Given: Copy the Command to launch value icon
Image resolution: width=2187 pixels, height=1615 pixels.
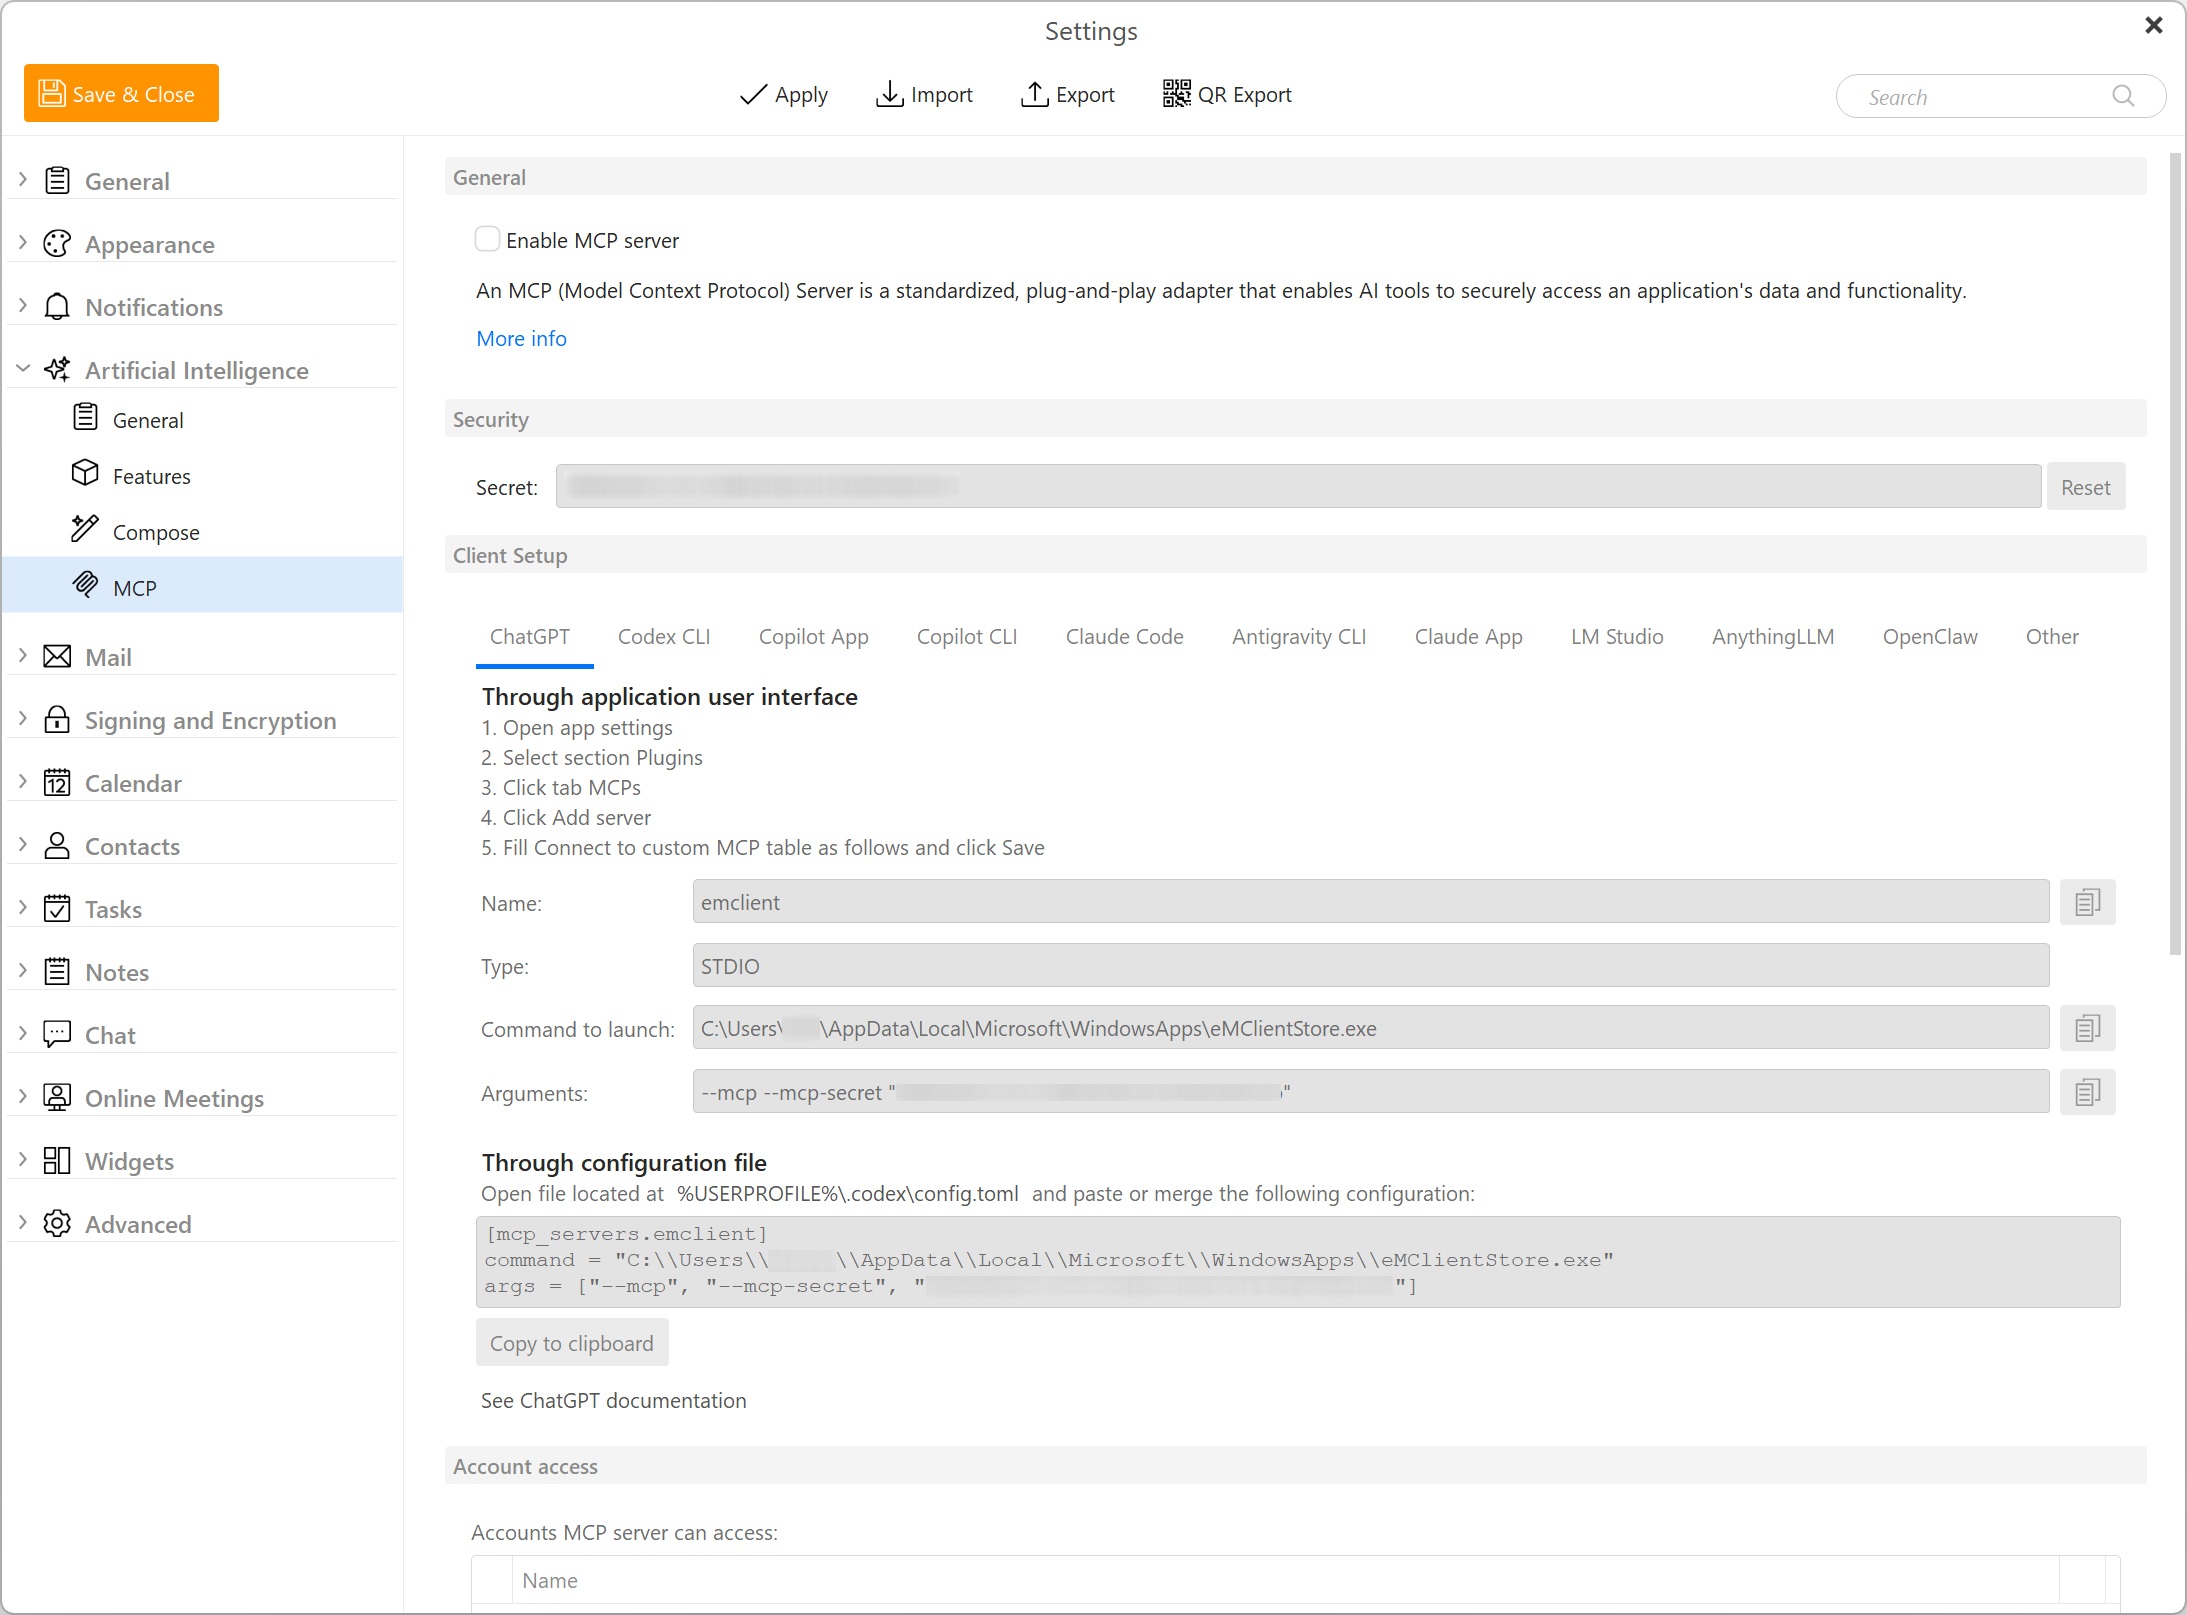Looking at the screenshot, I should coord(2088,1029).
